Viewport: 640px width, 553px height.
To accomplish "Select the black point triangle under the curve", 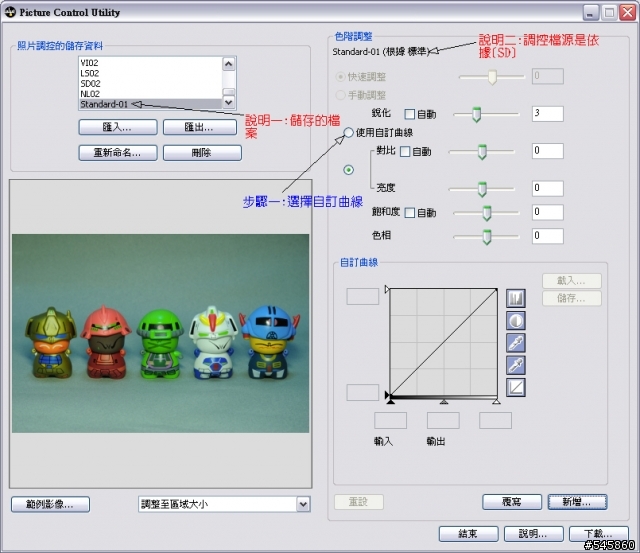I will [391, 402].
